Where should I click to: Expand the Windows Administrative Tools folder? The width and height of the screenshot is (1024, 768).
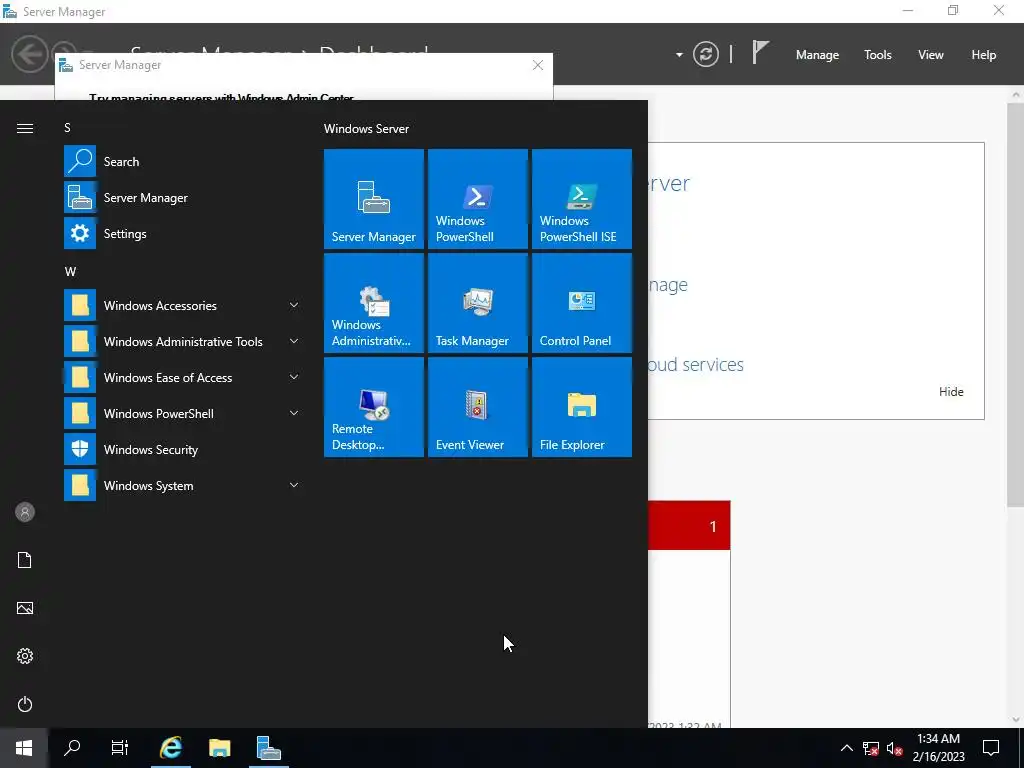(183, 341)
